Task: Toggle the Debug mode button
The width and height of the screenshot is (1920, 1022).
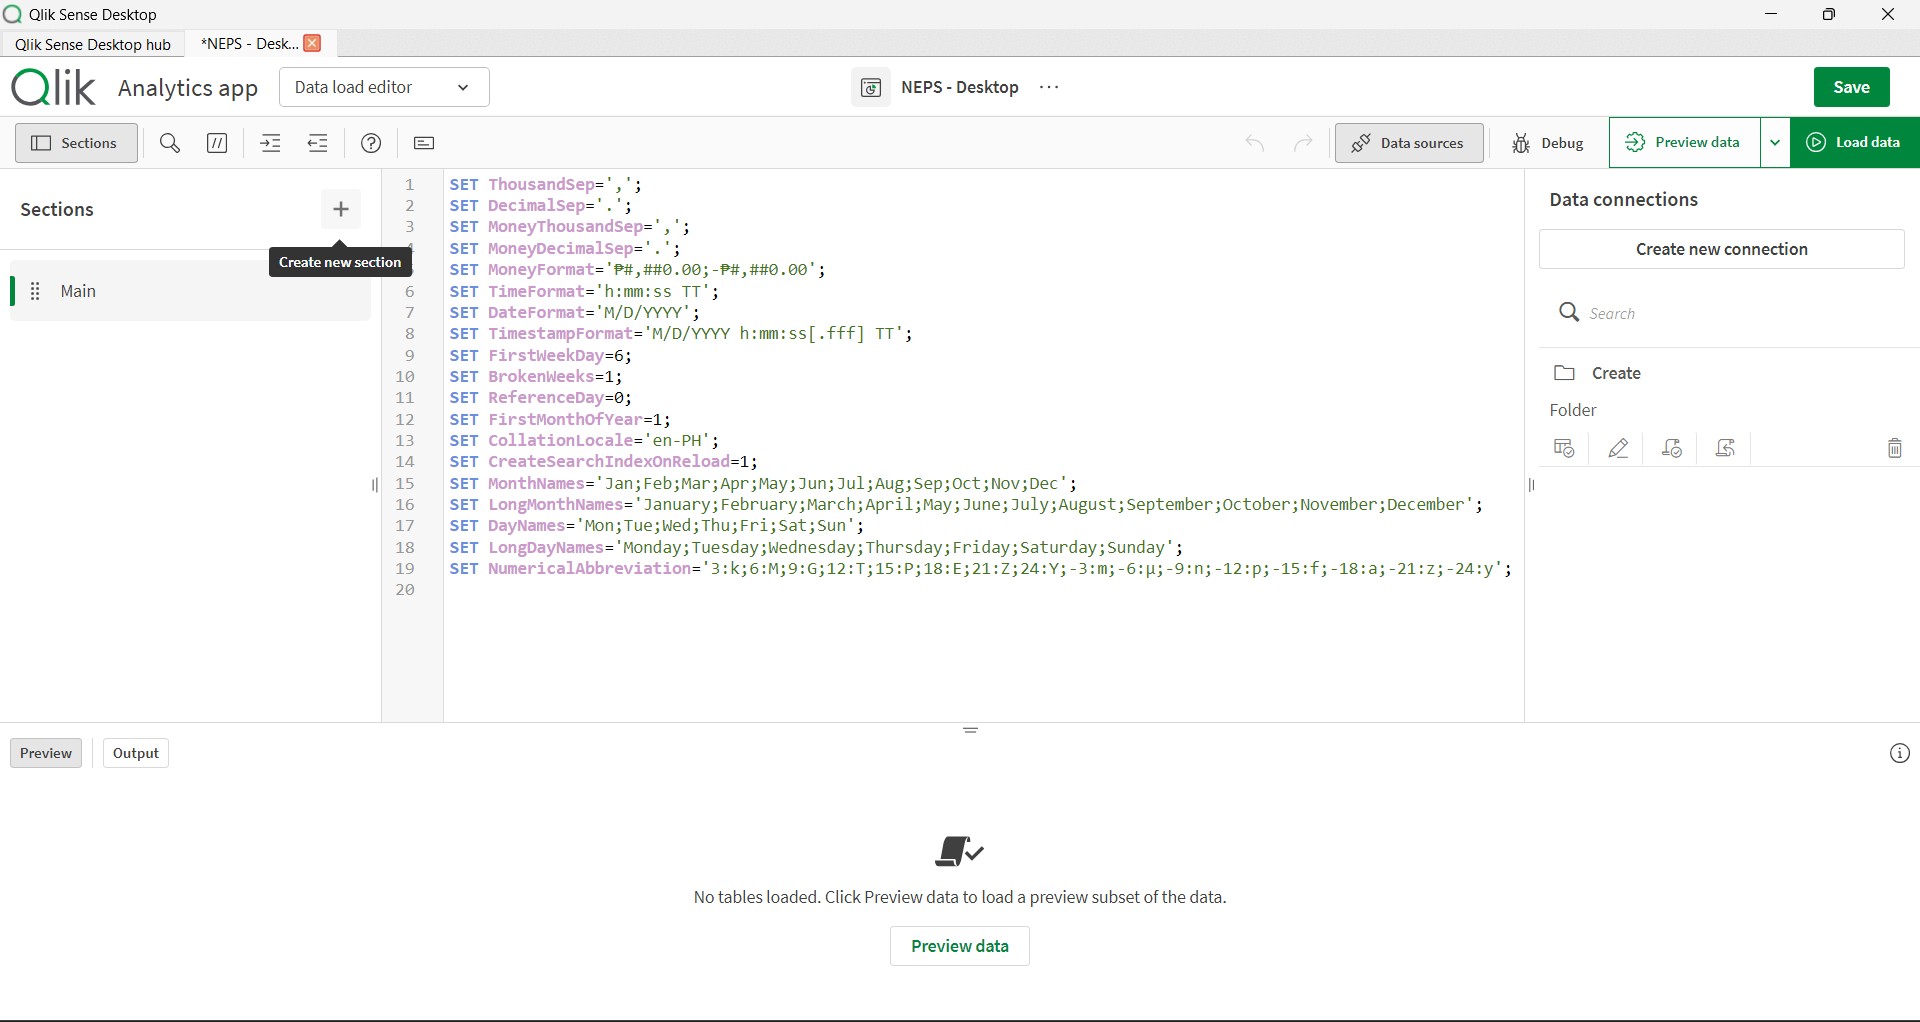Action: (x=1548, y=143)
